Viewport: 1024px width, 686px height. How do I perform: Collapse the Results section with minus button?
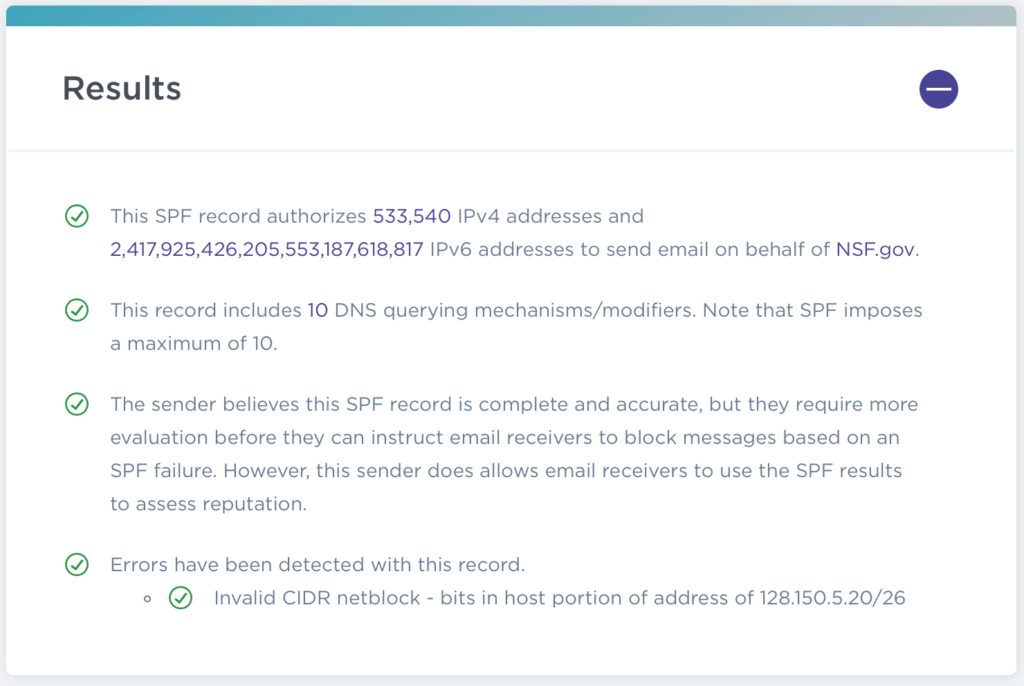pyautogui.click(x=938, y=89)
